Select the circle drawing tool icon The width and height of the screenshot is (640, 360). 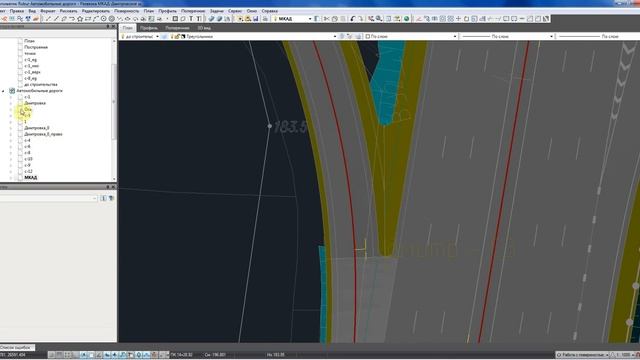[x=104, y=19]
